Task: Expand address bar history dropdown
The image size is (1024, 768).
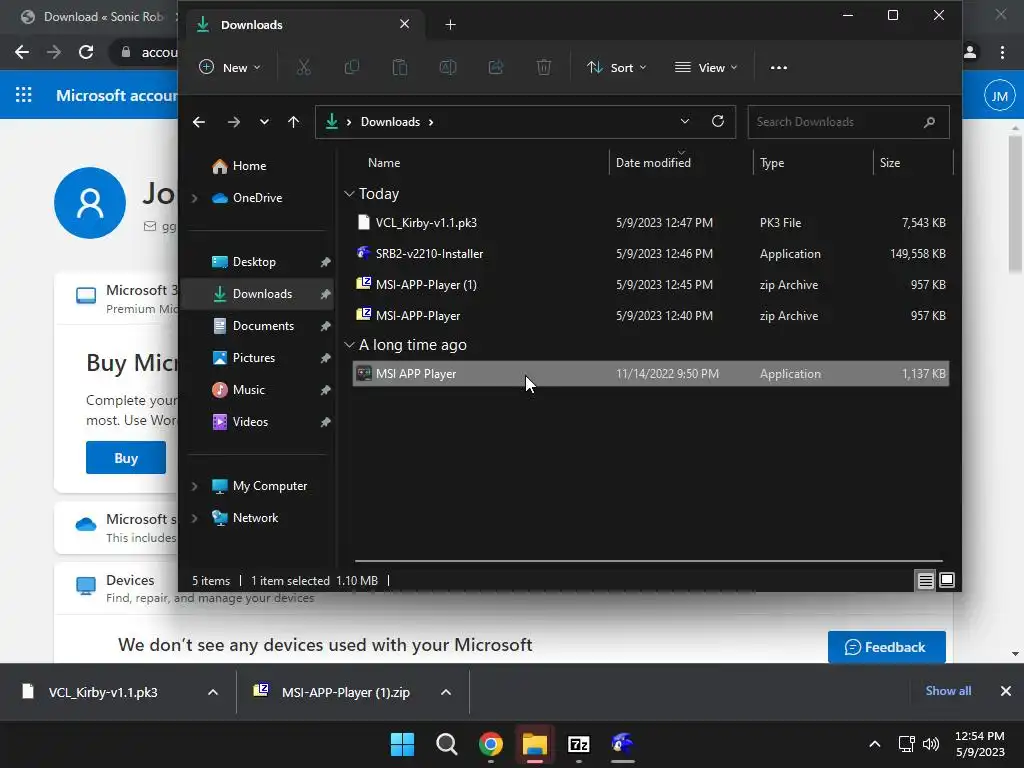Action: point(684,121)
